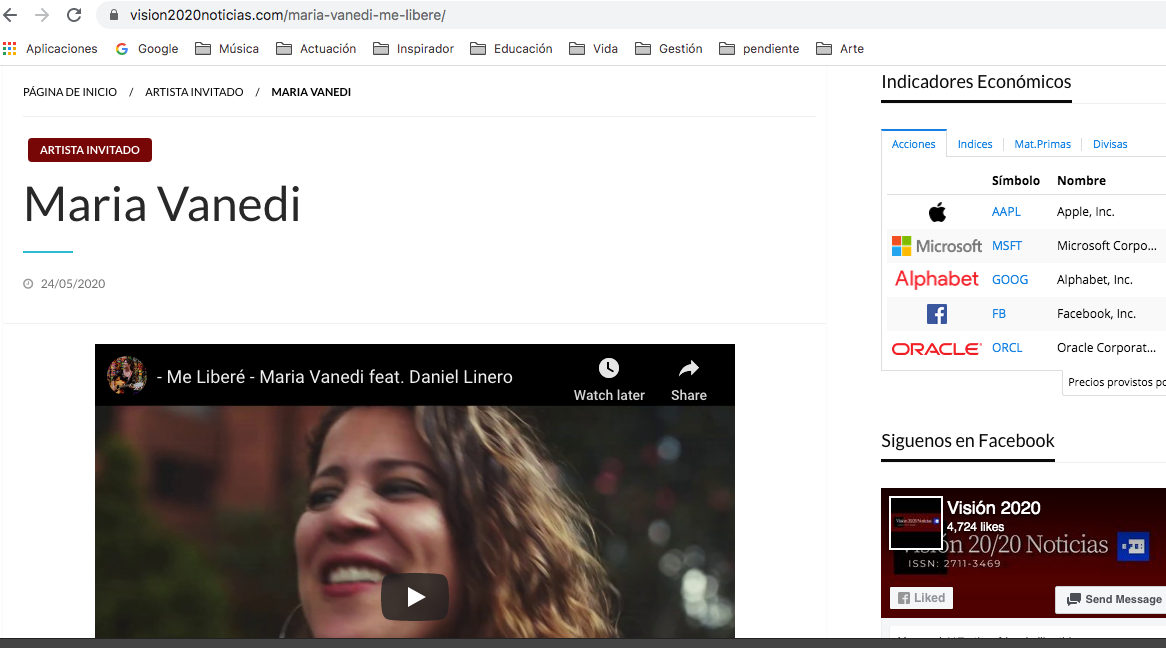Screen dimensions: 1166x648
Task: Switch to the Indices tab
Action: (975, 144)
